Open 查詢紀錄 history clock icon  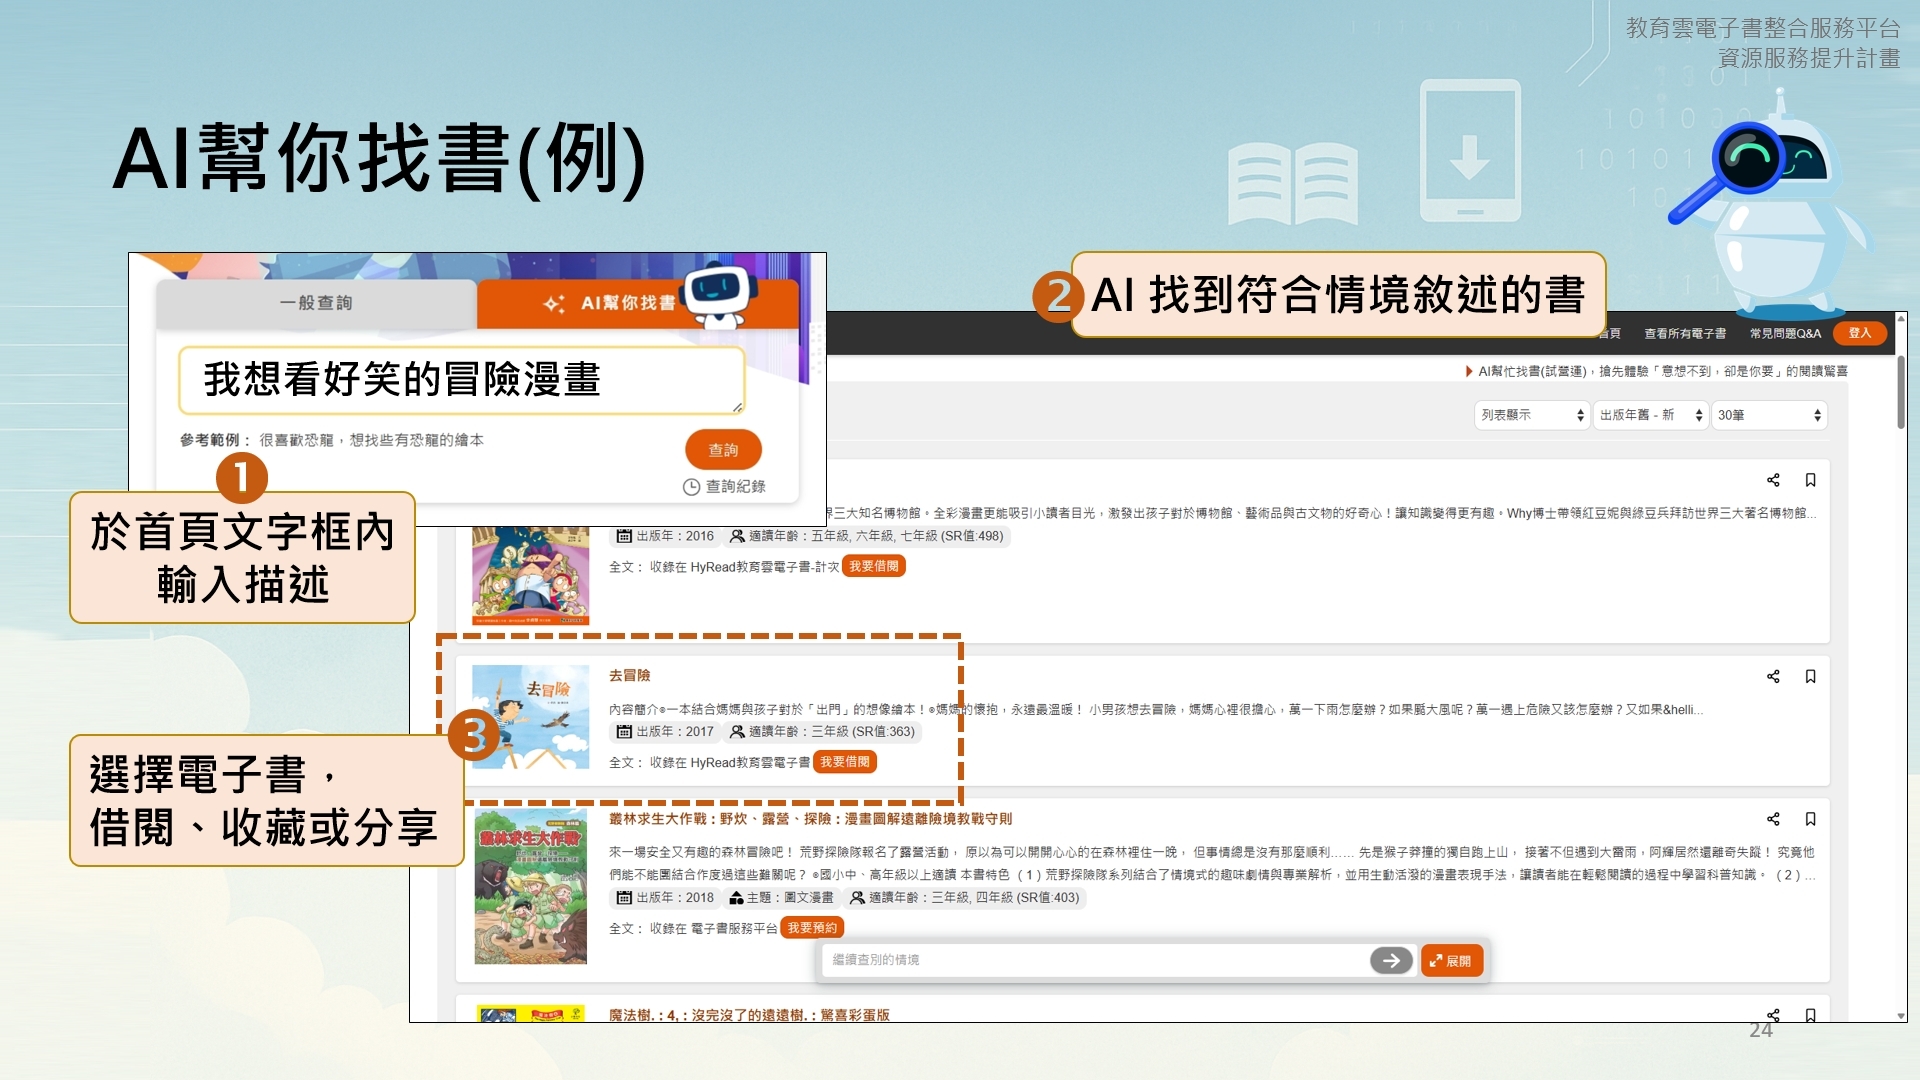[x=691, y=487]
